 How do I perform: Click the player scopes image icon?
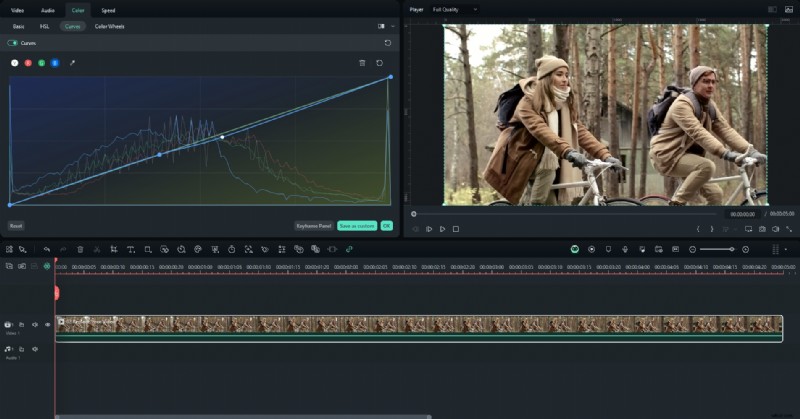pos(788,9)
